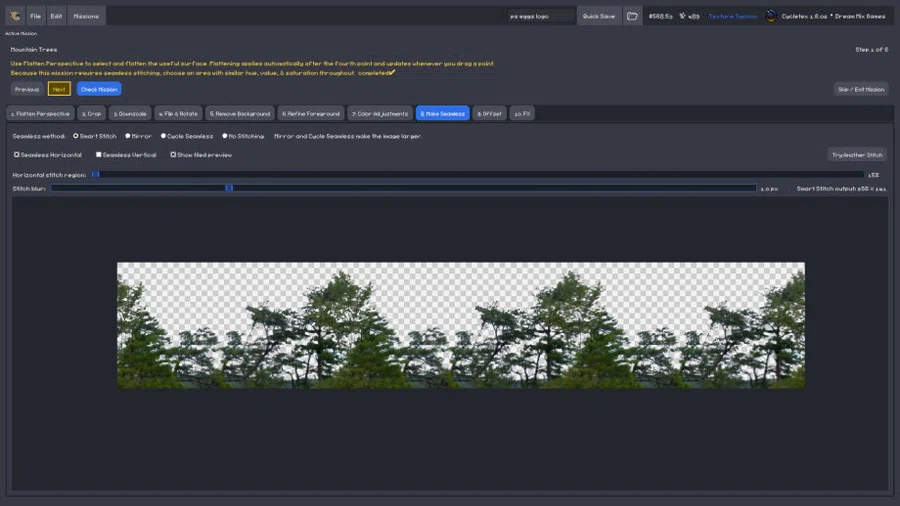The image size is (900, 506).
Task: Click the stitch region percent value
Action: (873, 175)
